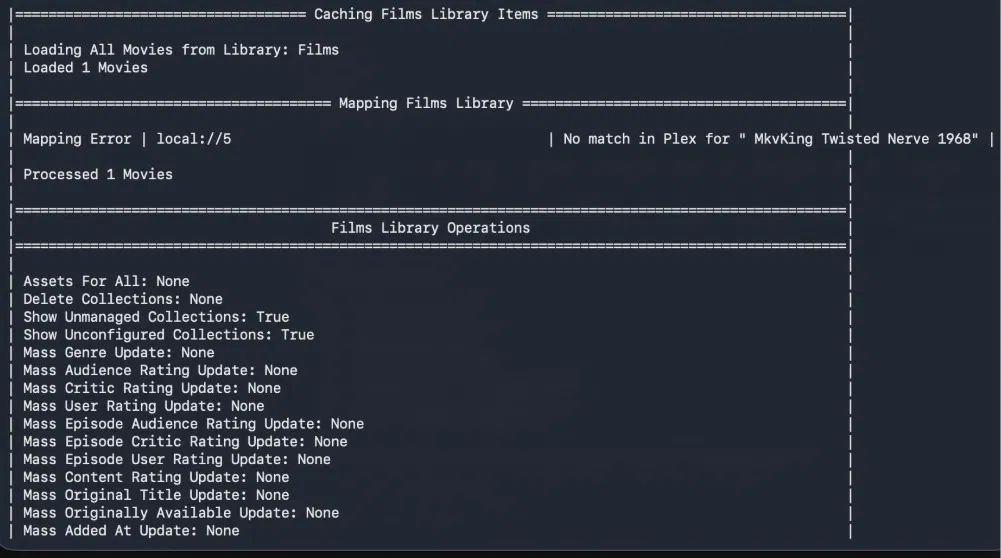Click the "Films Library Operations" title
Image resolution: width=1001 pixels, height=558 pixels.
430,228
